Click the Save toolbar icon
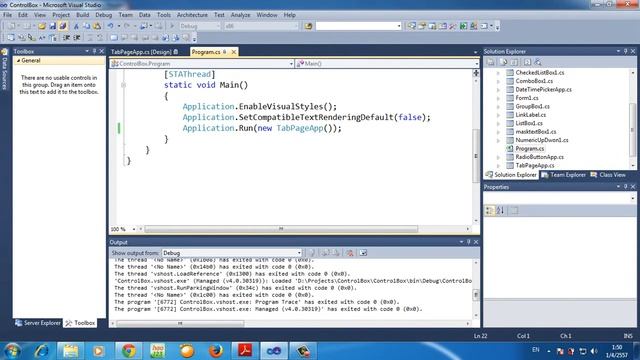The image size is (640, 360). pyautogui.click(x=53, y=26)
